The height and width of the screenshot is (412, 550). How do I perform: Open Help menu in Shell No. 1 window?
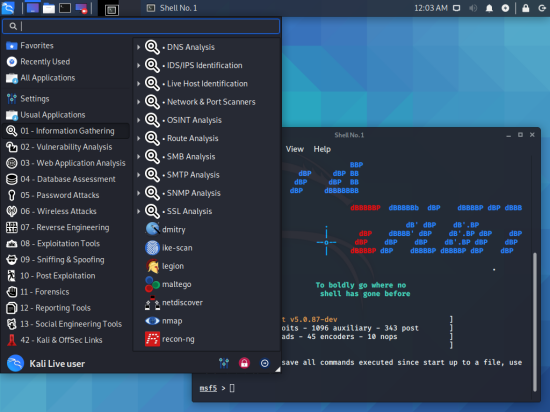point(322,149)
